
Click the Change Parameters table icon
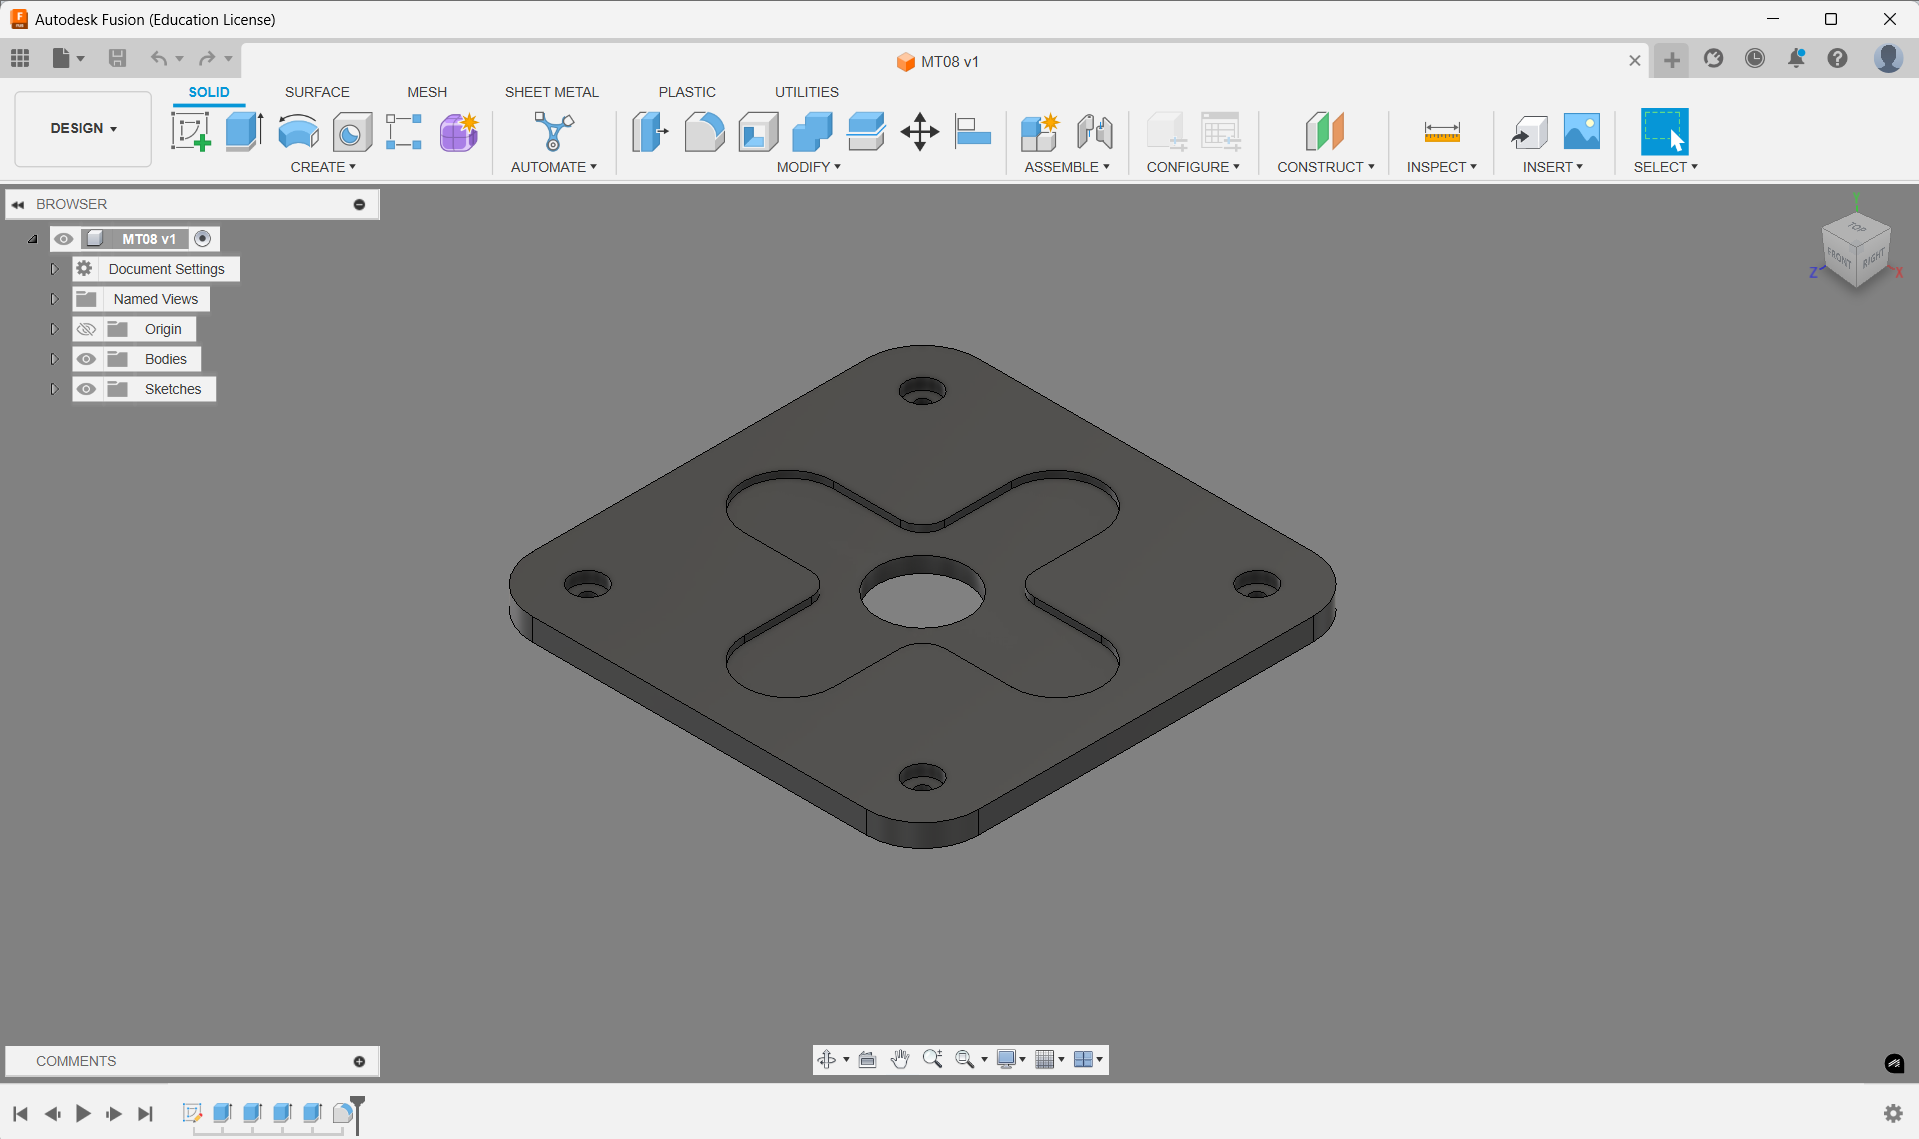(x=1221, y=131)
